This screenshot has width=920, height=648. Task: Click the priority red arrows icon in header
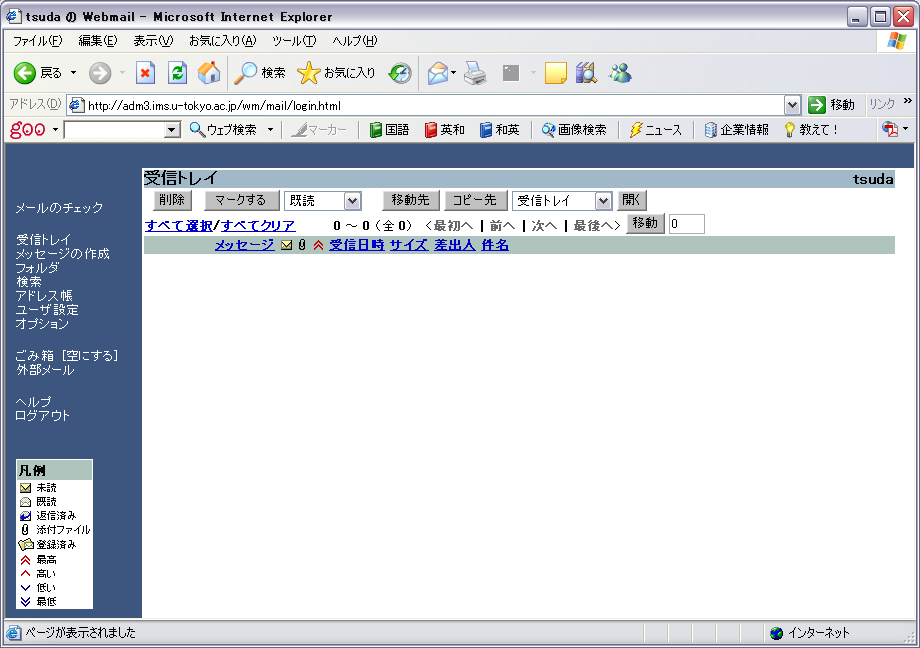tap(319, 245)
